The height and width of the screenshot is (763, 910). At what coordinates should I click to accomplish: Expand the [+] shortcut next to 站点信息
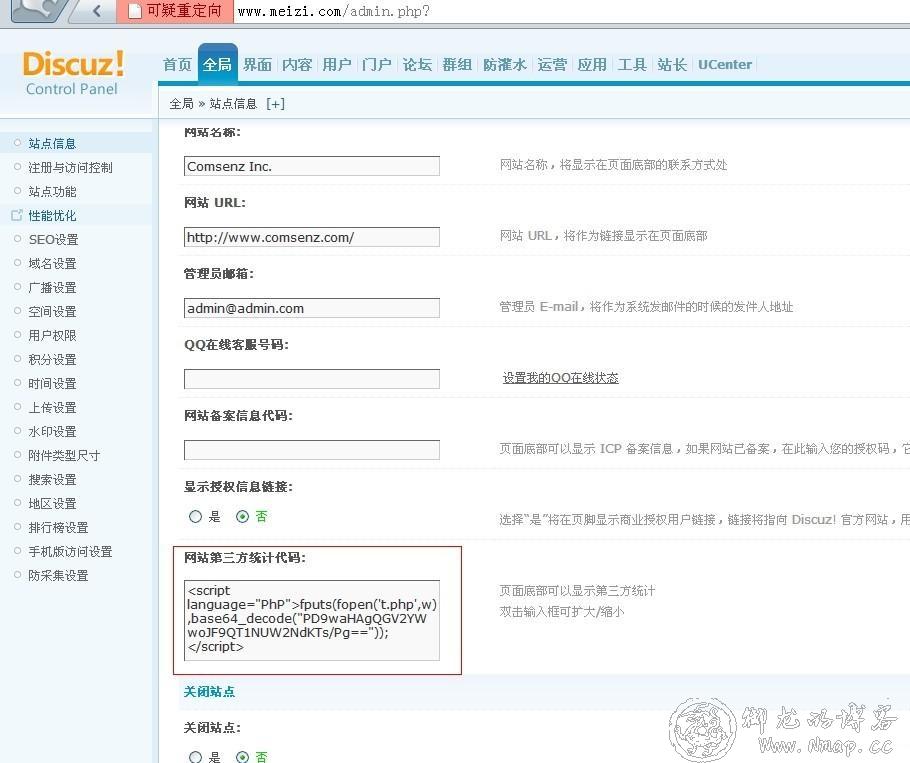pos(275,104)
